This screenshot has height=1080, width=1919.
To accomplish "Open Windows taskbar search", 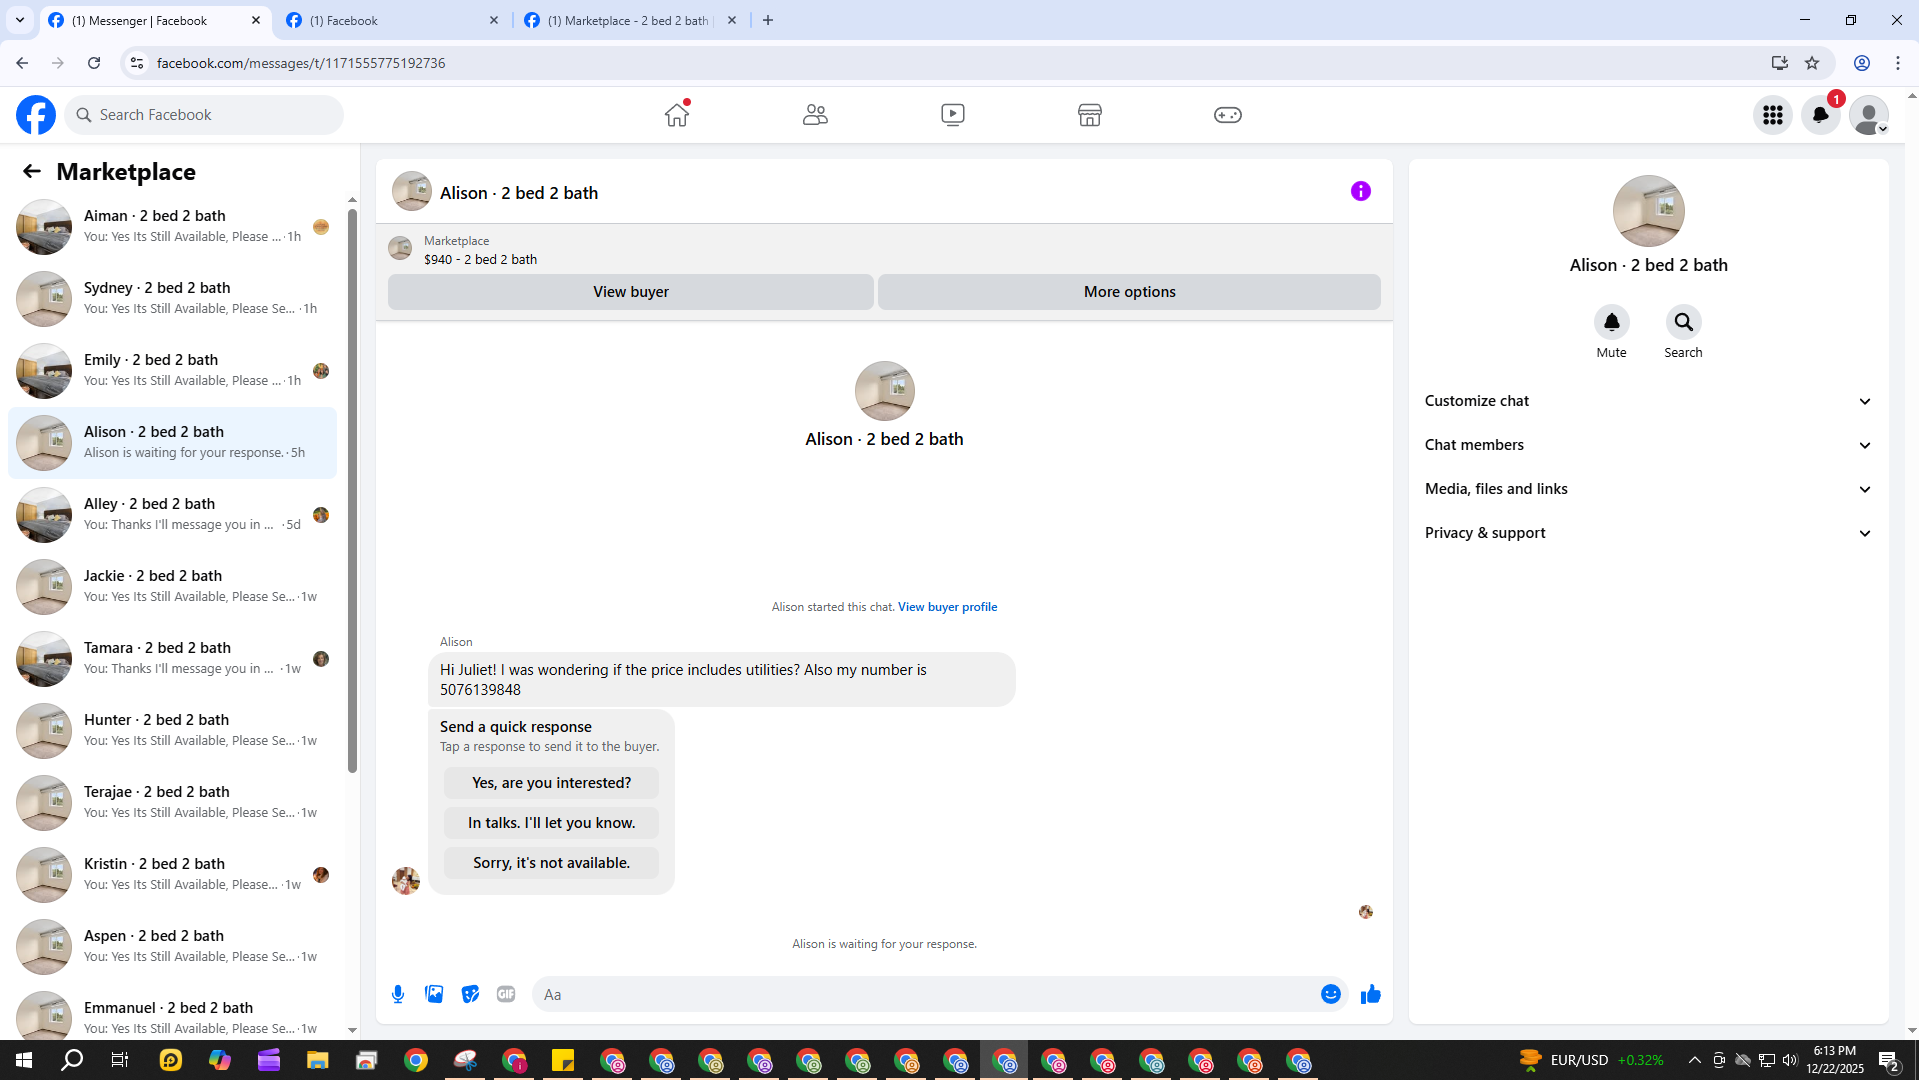I will [x=72, y=1060].
